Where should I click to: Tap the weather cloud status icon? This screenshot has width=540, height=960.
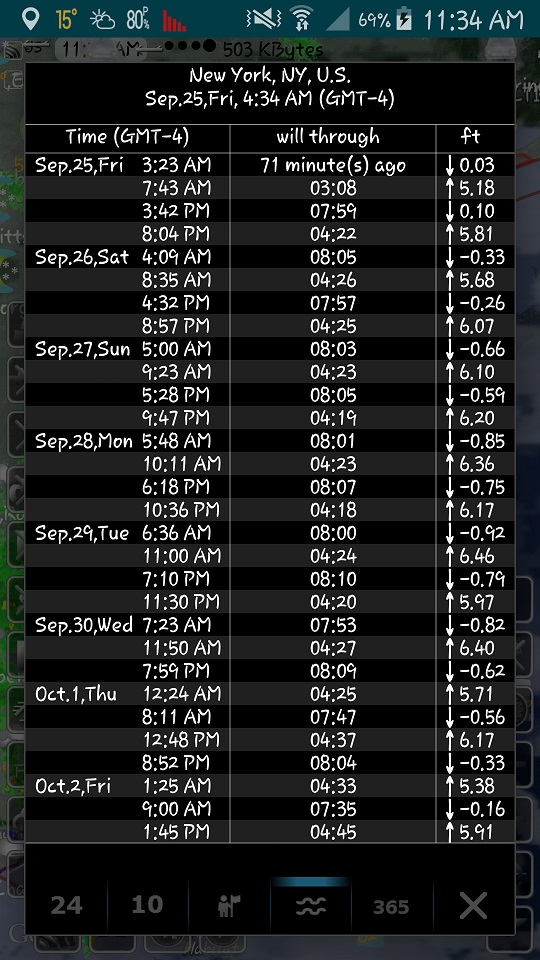(x=102, y=20)
